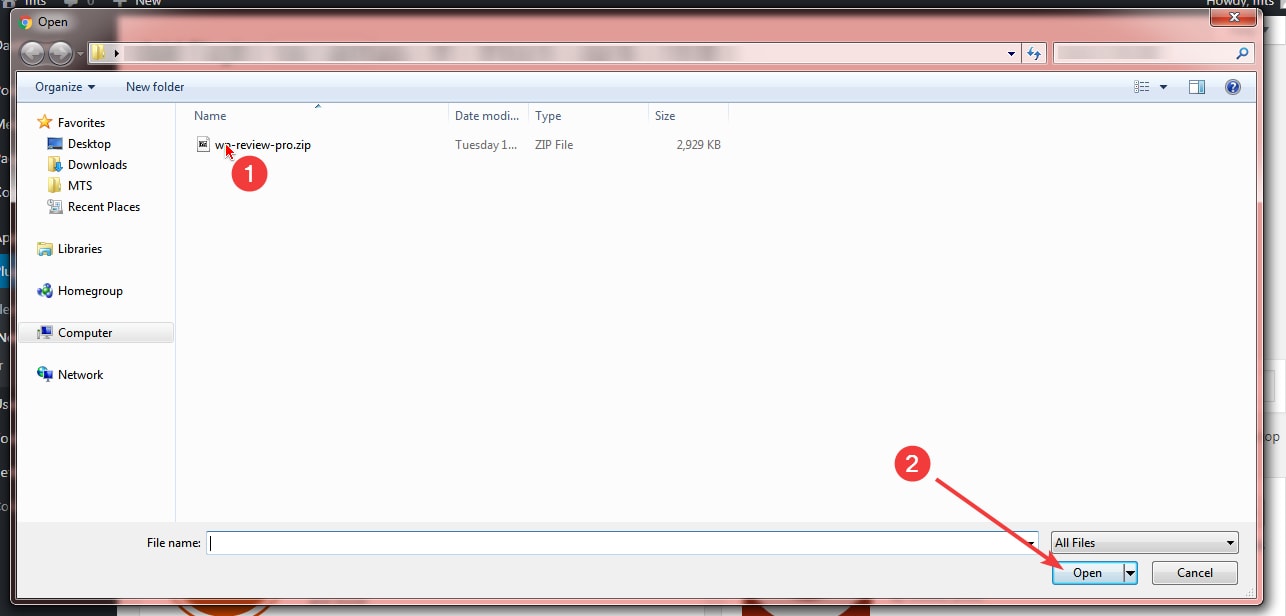Click the search magnifier icon

click(1243, 53)
